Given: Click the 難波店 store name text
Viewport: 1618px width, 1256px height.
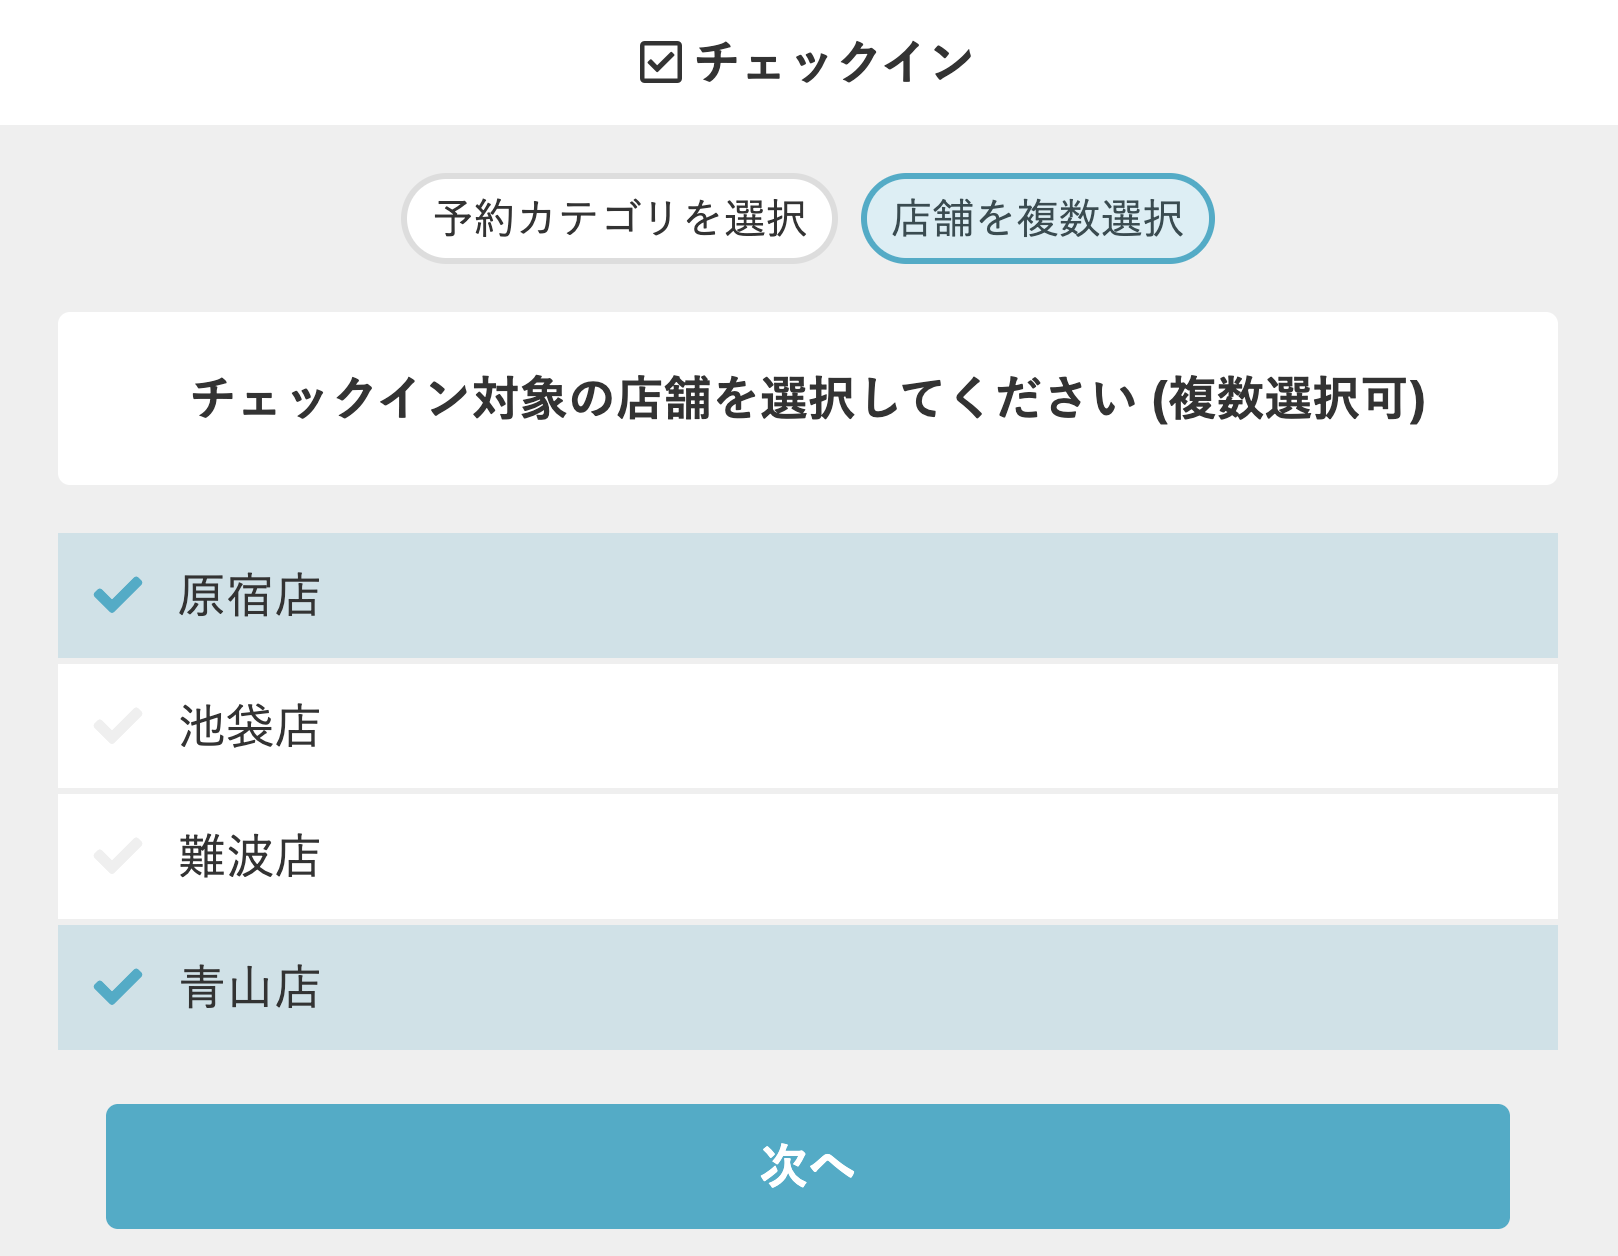Looking at the screenshot, I should click(249, 857).
